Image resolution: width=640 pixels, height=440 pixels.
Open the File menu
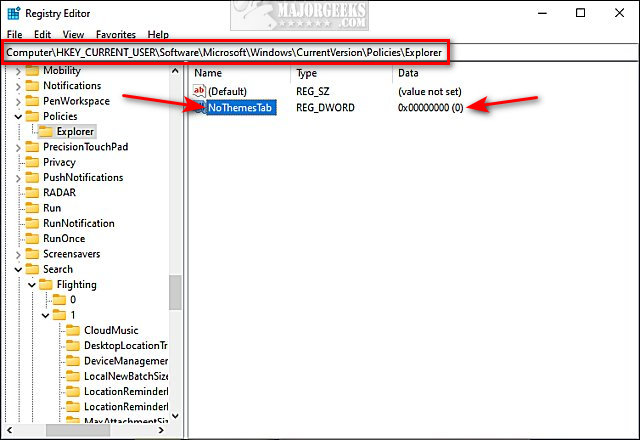click(15, 35)
